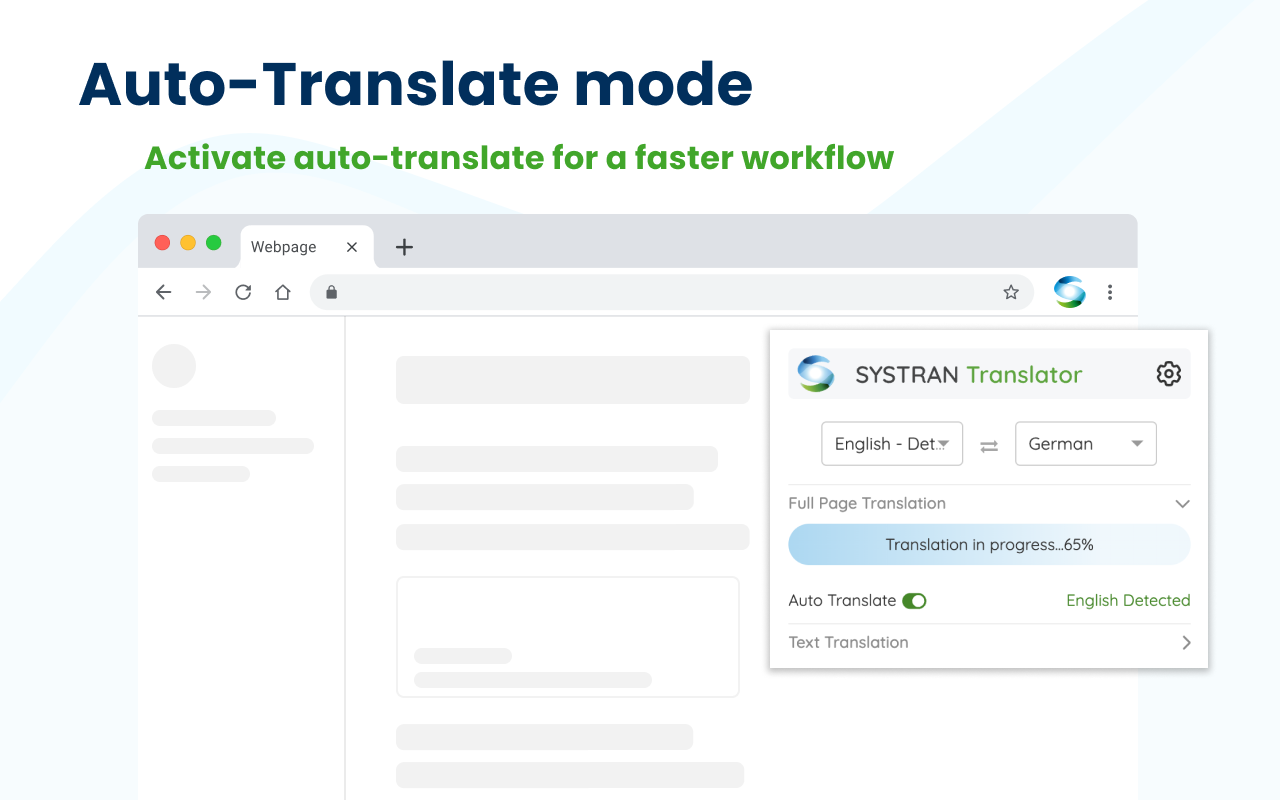The height and width of the screenshot is (800, 1280).
Task: Open the browser three-dot menu
Action: (1110, 292)
